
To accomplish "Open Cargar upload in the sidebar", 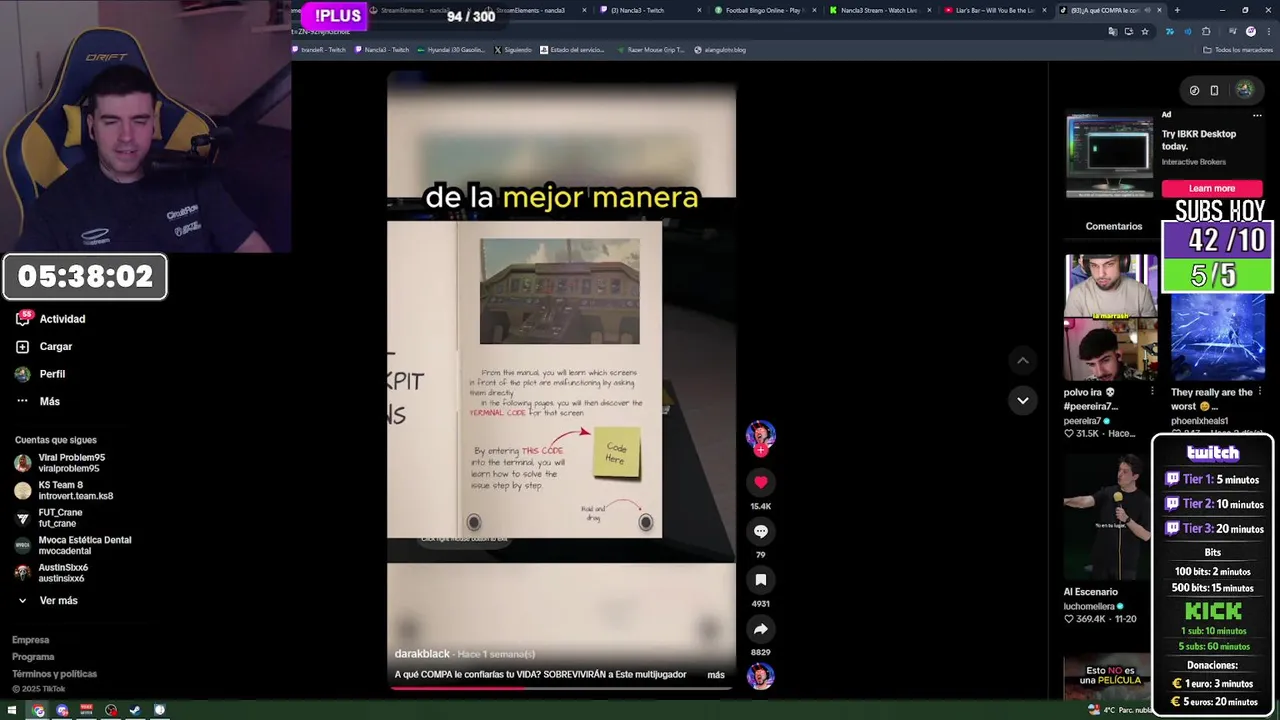I will pos(44,346).
